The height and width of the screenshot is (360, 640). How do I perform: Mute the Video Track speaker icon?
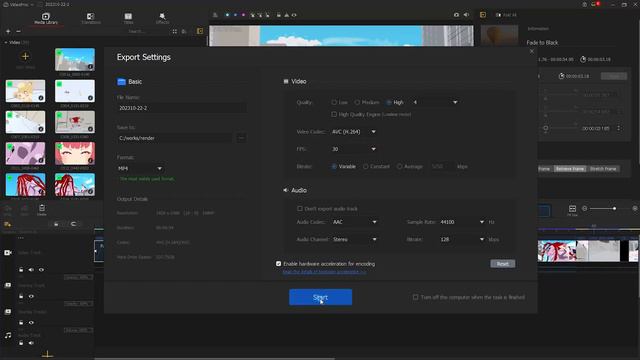[31, 270]
